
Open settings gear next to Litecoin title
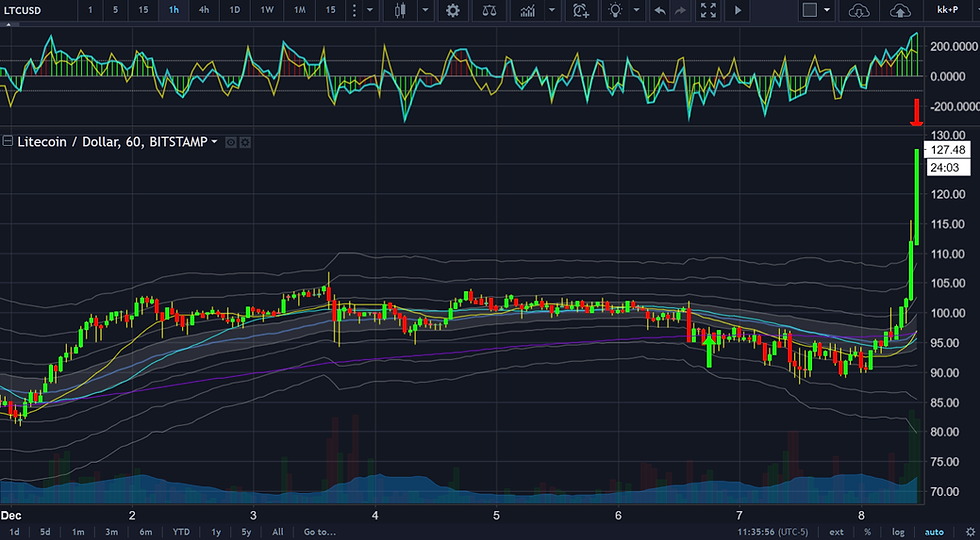[x=245, y=142]
